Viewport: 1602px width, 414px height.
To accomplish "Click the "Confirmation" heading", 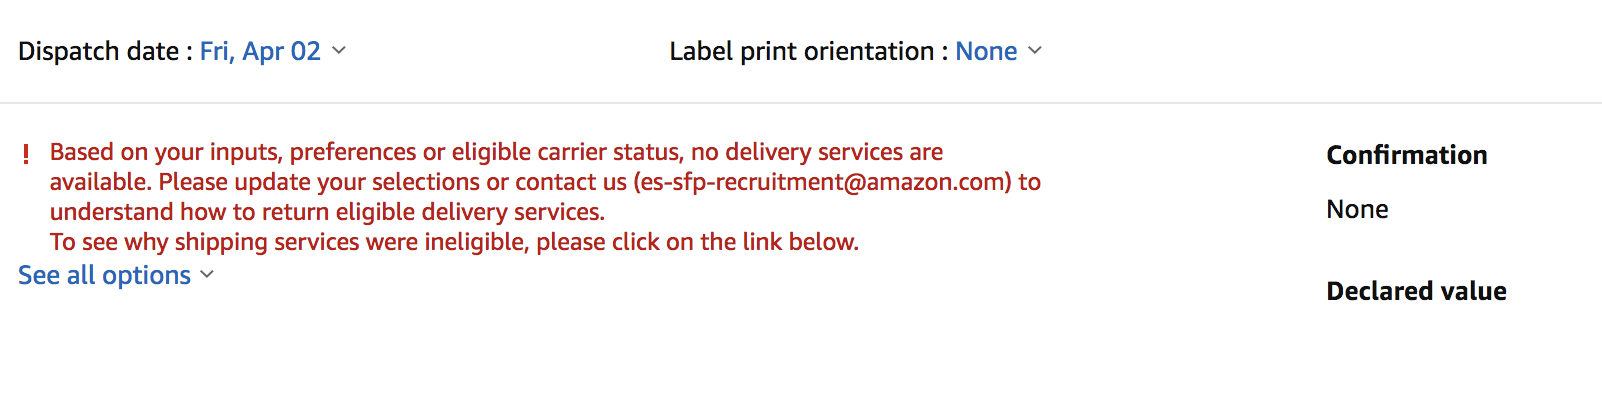I will tap(1407, 155).
